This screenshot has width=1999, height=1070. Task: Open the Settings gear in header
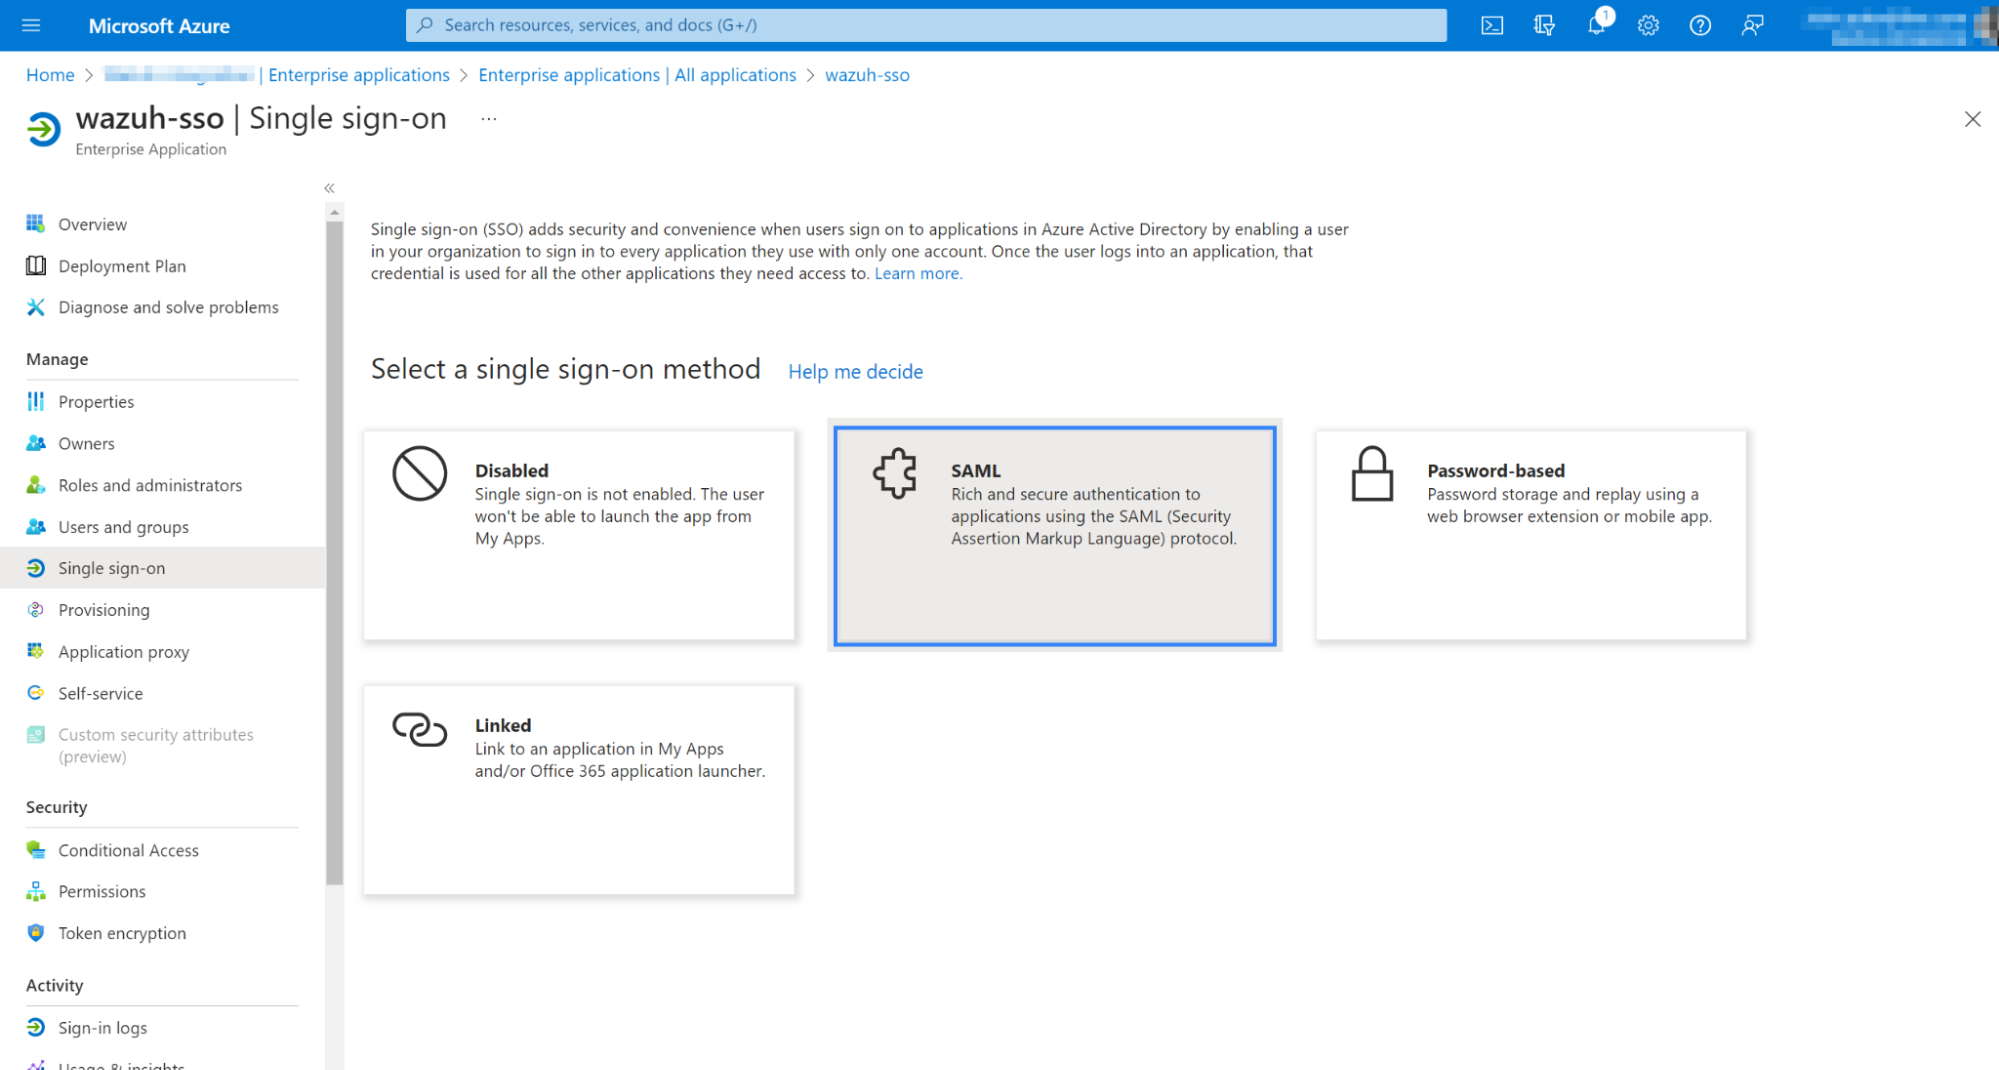pyautogui.click(x=1648, y=26)
